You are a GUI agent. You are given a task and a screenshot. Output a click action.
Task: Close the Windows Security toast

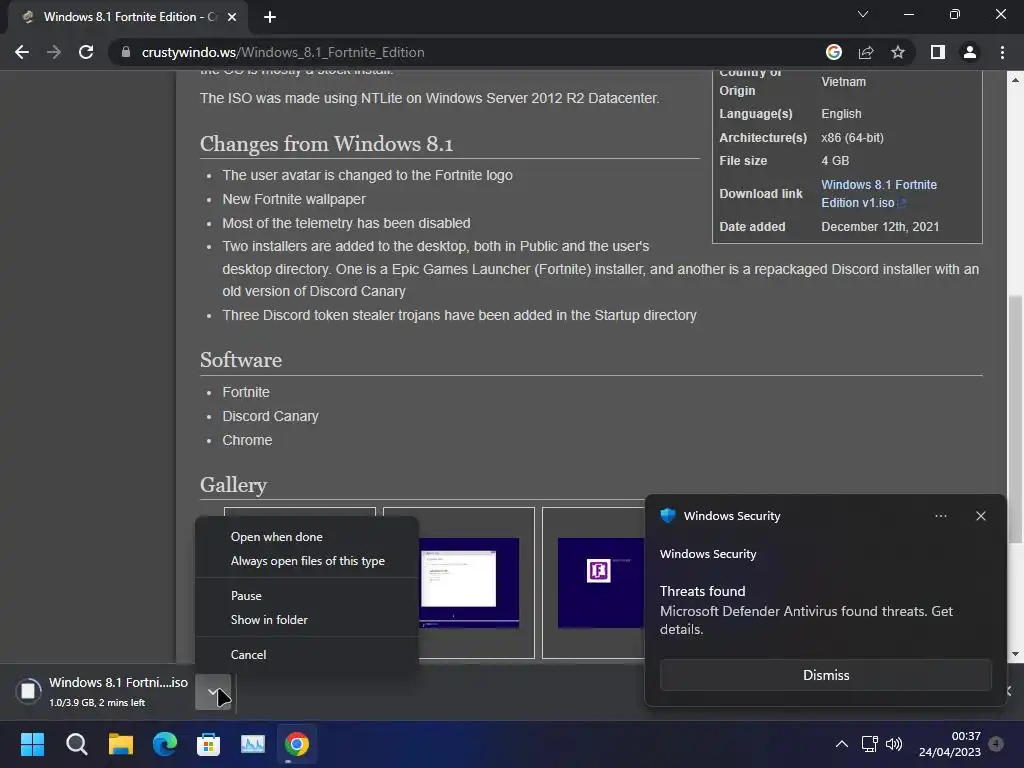[980, 516]
